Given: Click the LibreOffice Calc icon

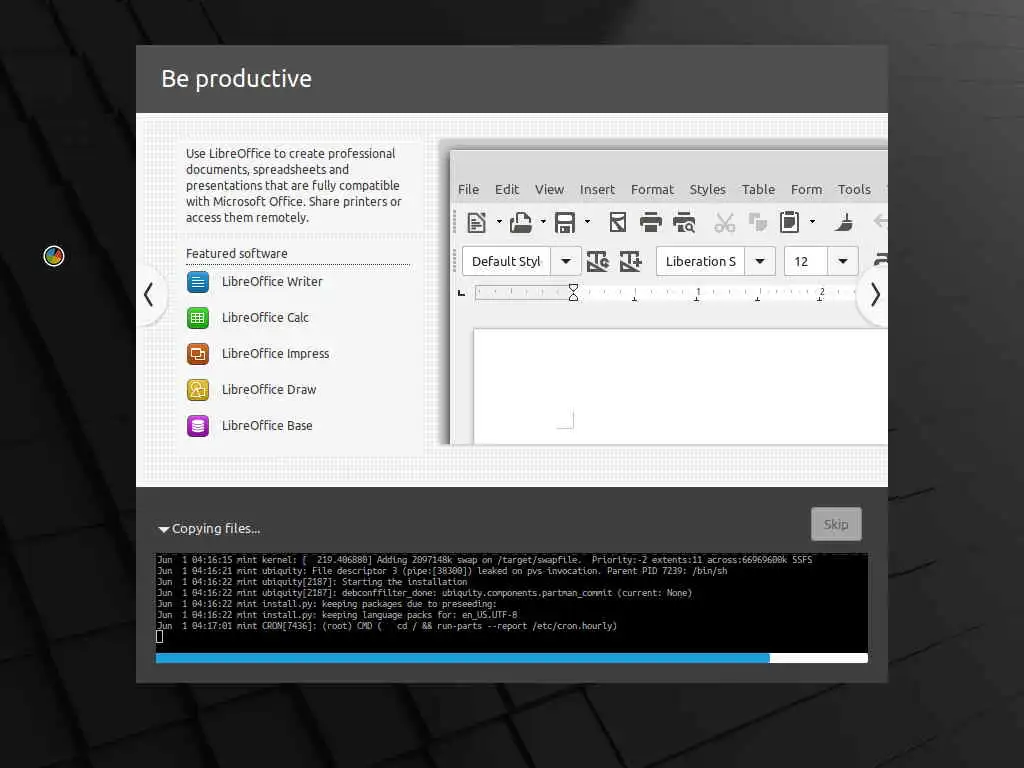Looking at the screenshot, I should click(198, 318).
